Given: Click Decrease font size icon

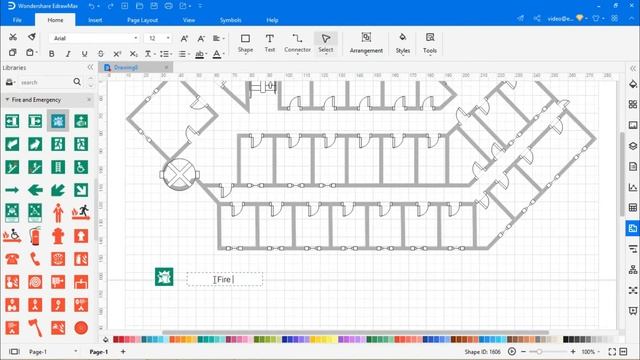Looking at the screenshot, I should pos(201,38).
